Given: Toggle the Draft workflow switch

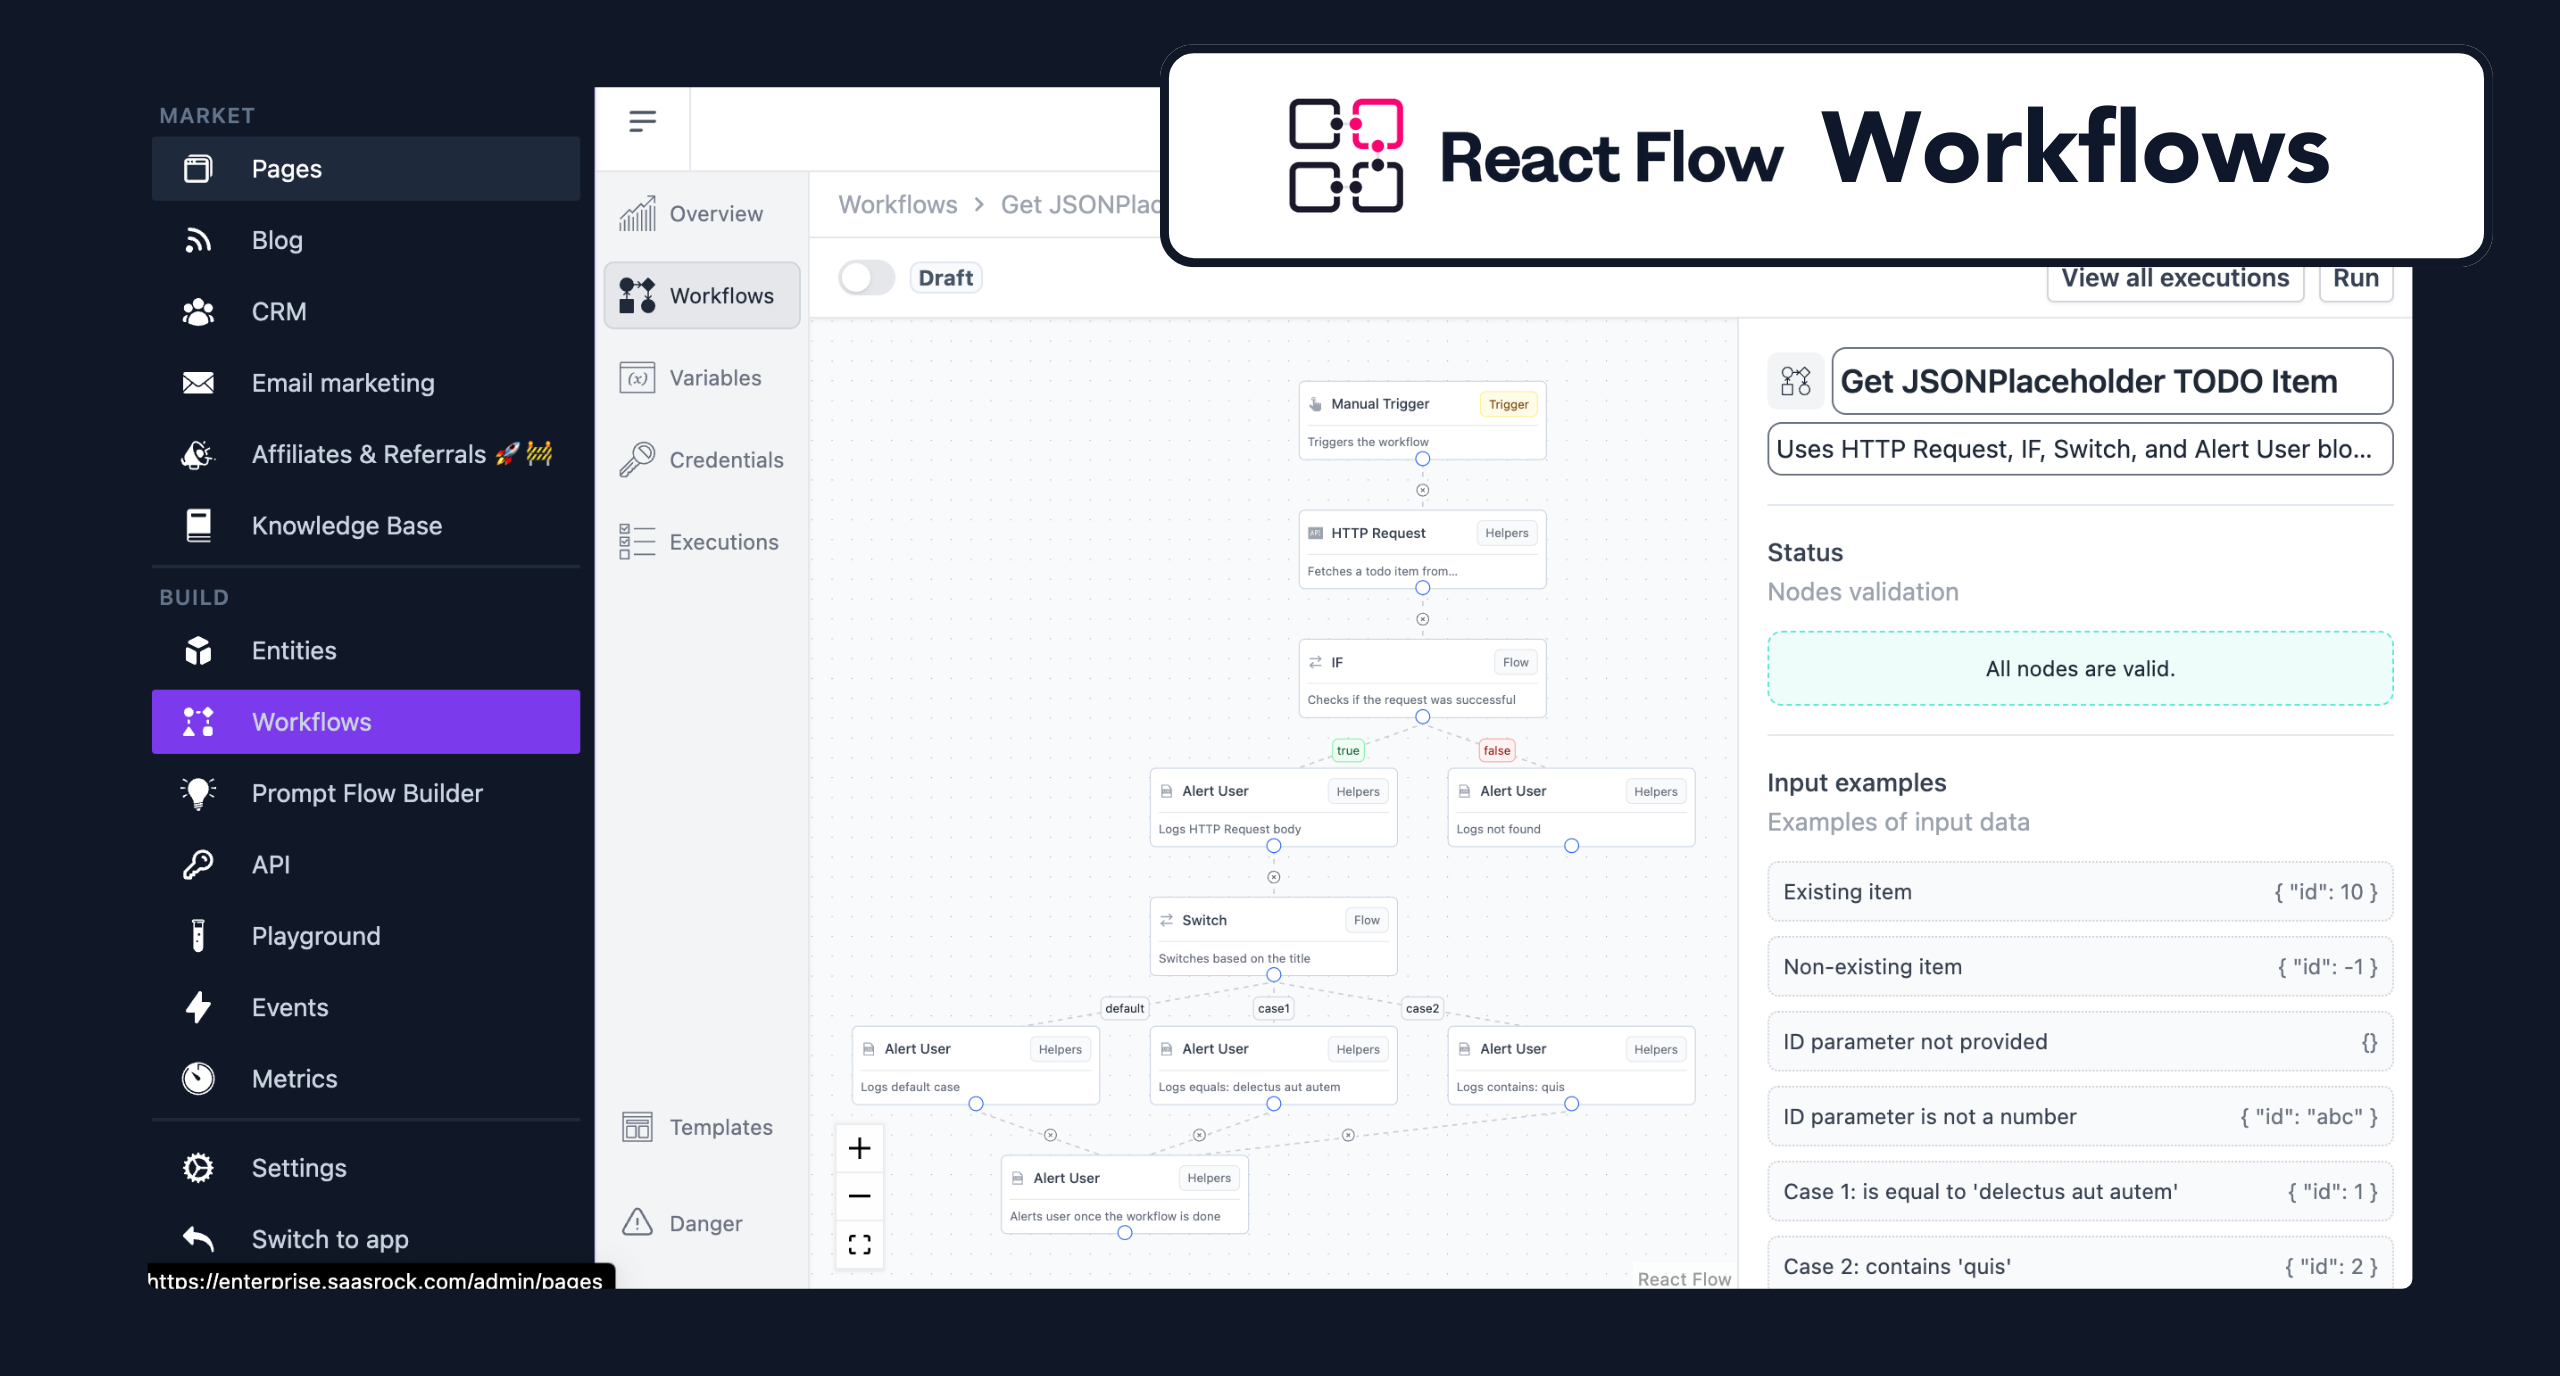Looking at the screenshot, I should [866, 278].
